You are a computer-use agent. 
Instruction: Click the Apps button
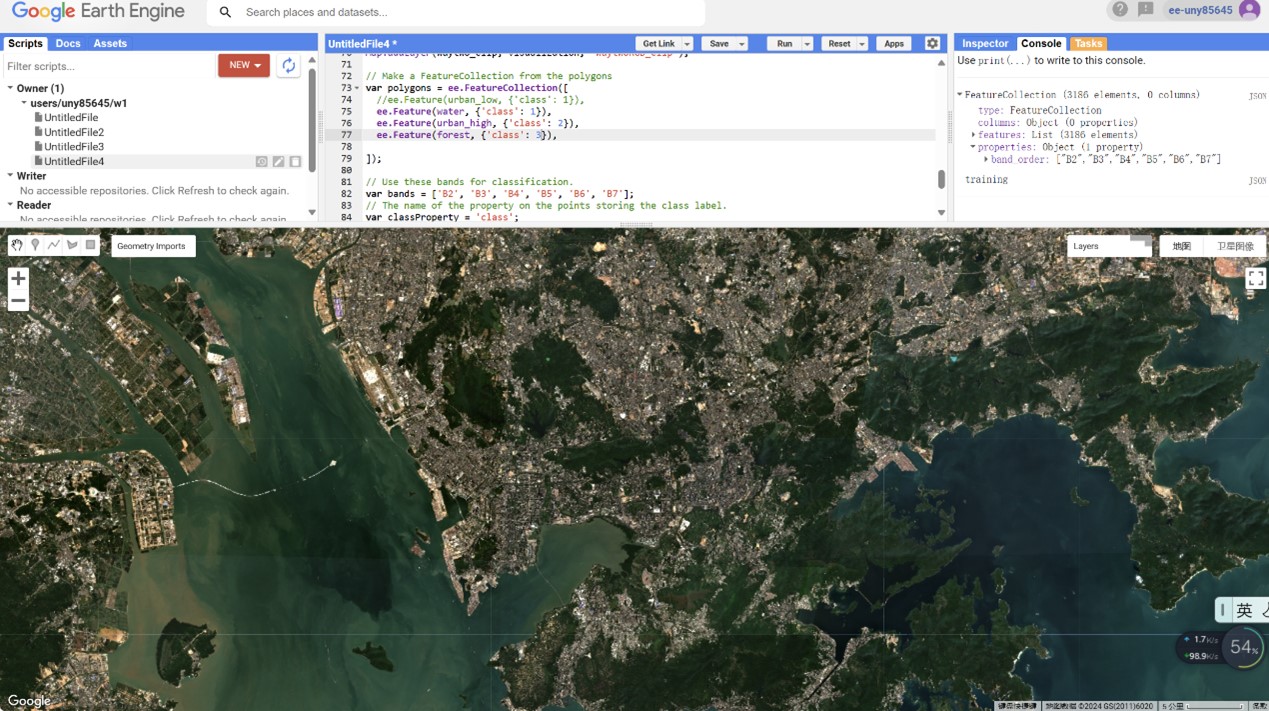pyautogui.click(x=893, y=44)
